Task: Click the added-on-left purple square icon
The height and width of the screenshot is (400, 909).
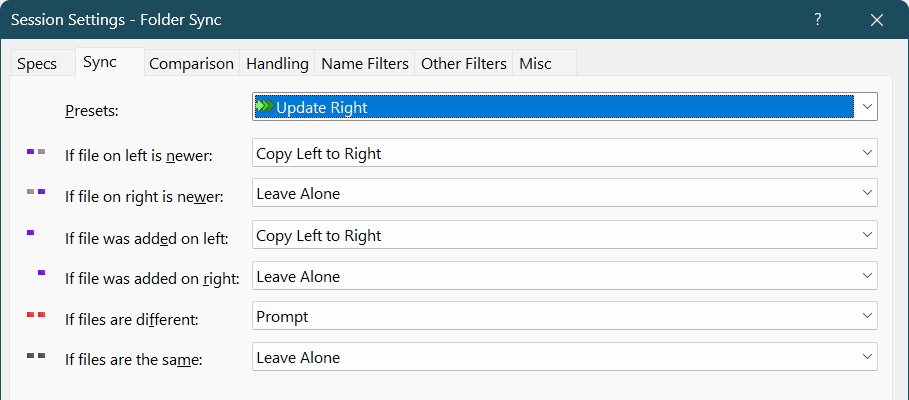Action: (31, 232)
